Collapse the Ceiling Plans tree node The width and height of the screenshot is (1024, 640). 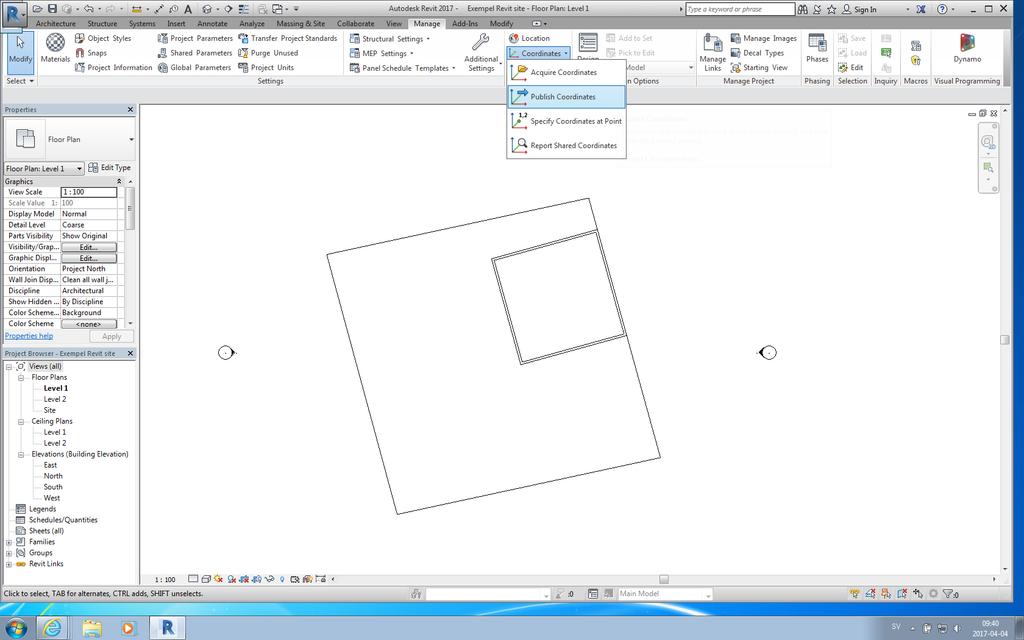[21, 421]
